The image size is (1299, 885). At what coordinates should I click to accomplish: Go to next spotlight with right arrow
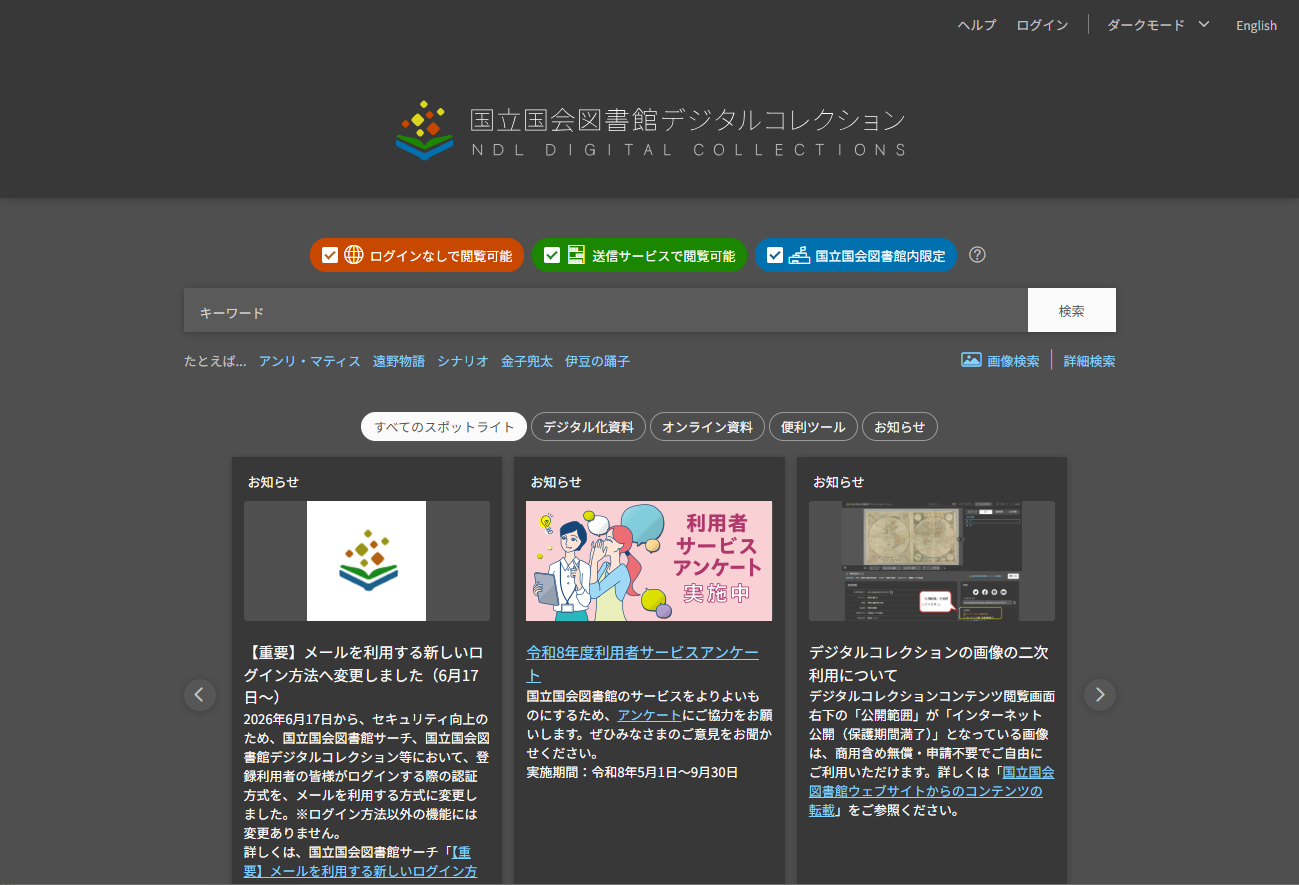[x=1100, y=695]
